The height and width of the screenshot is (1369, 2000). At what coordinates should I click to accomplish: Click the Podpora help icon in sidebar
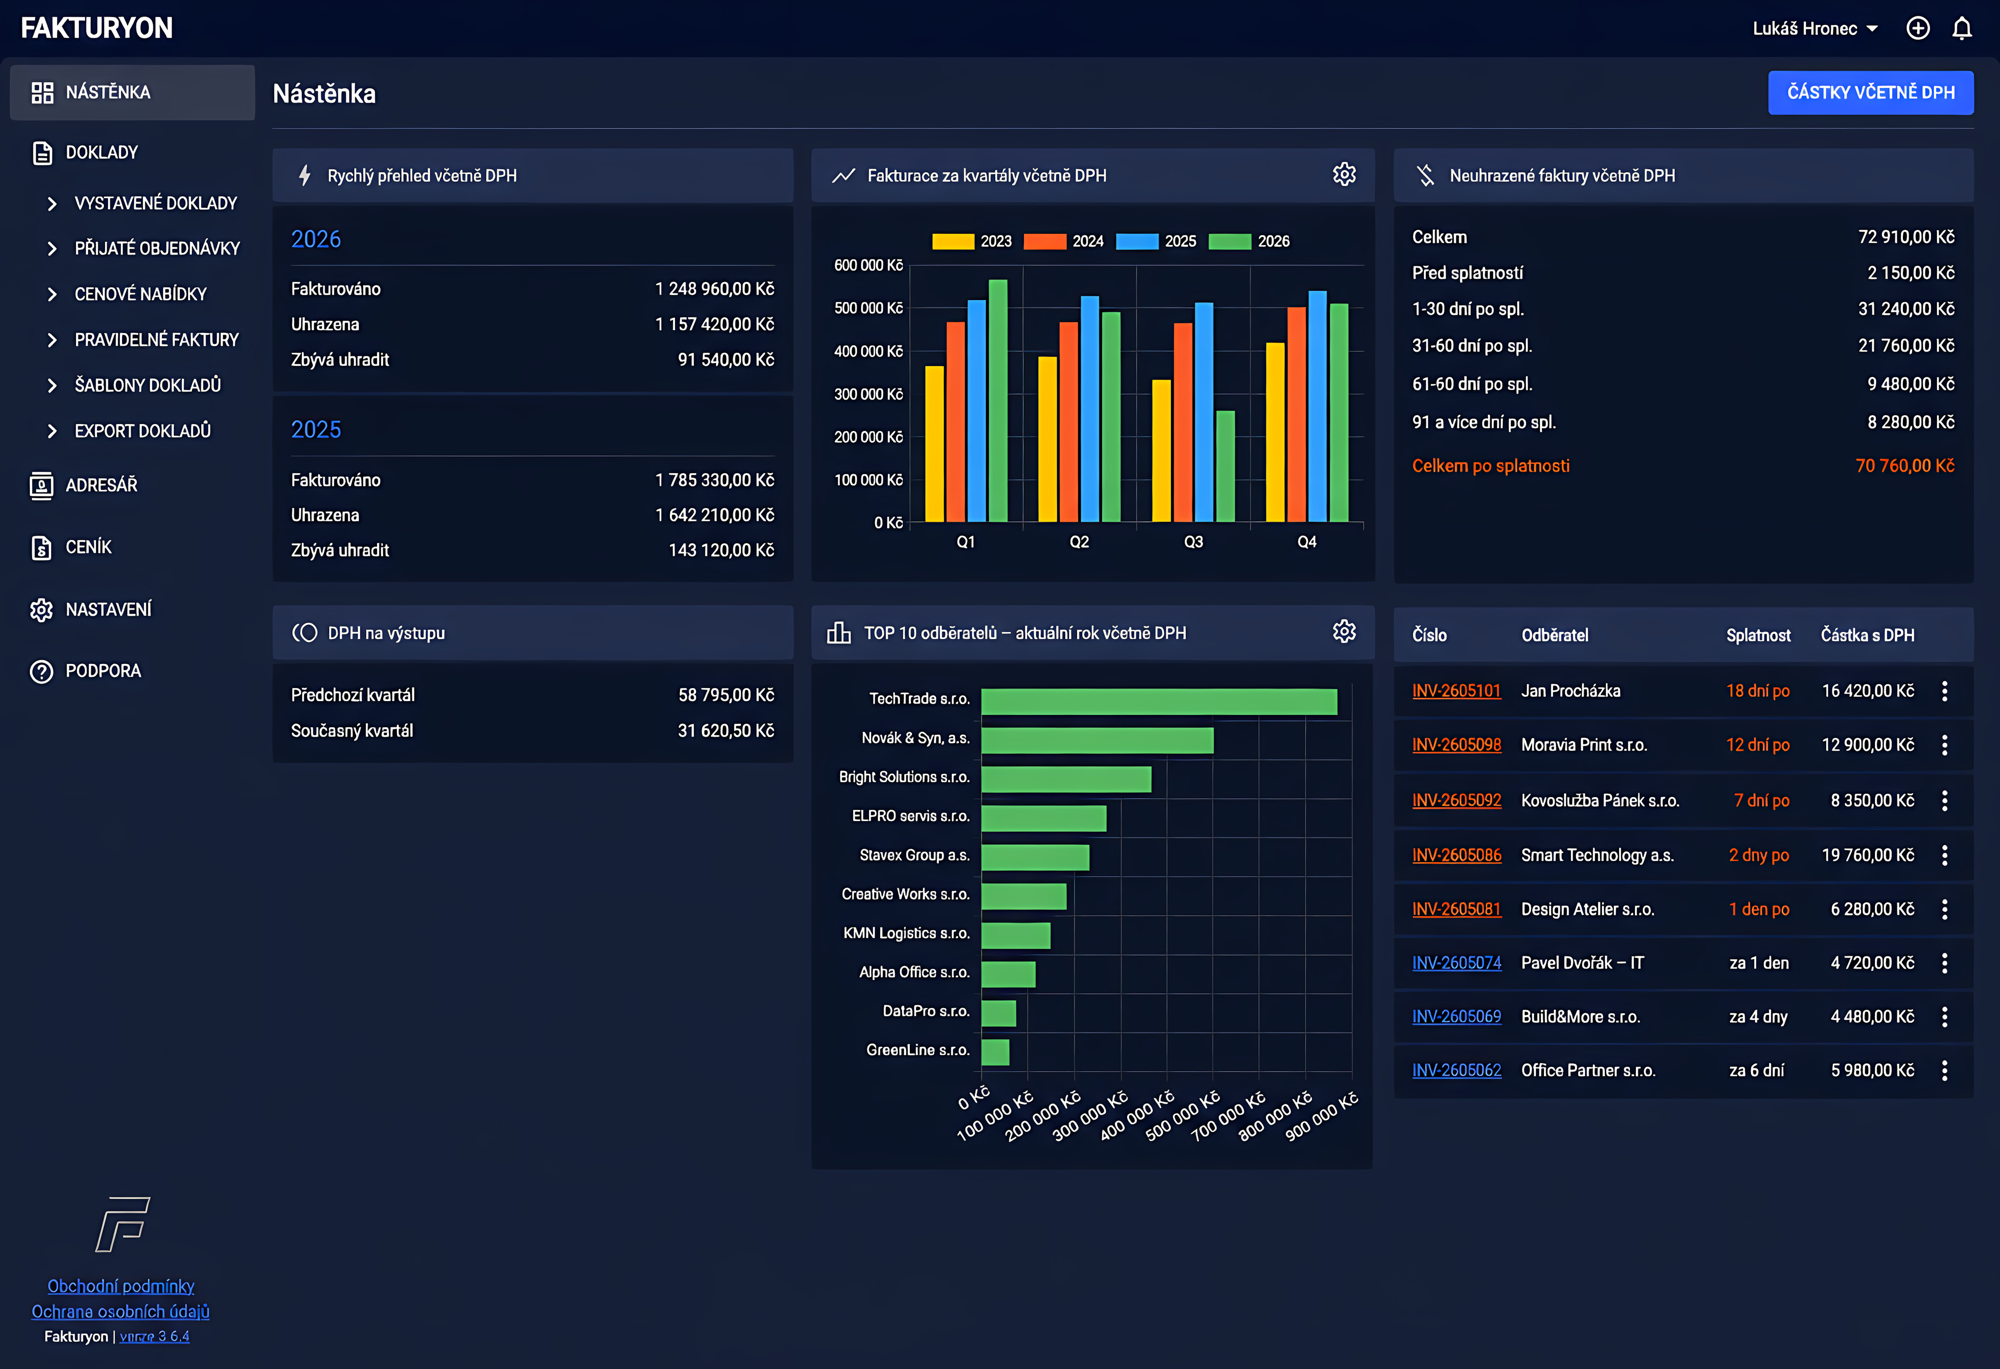pos(41,671)
